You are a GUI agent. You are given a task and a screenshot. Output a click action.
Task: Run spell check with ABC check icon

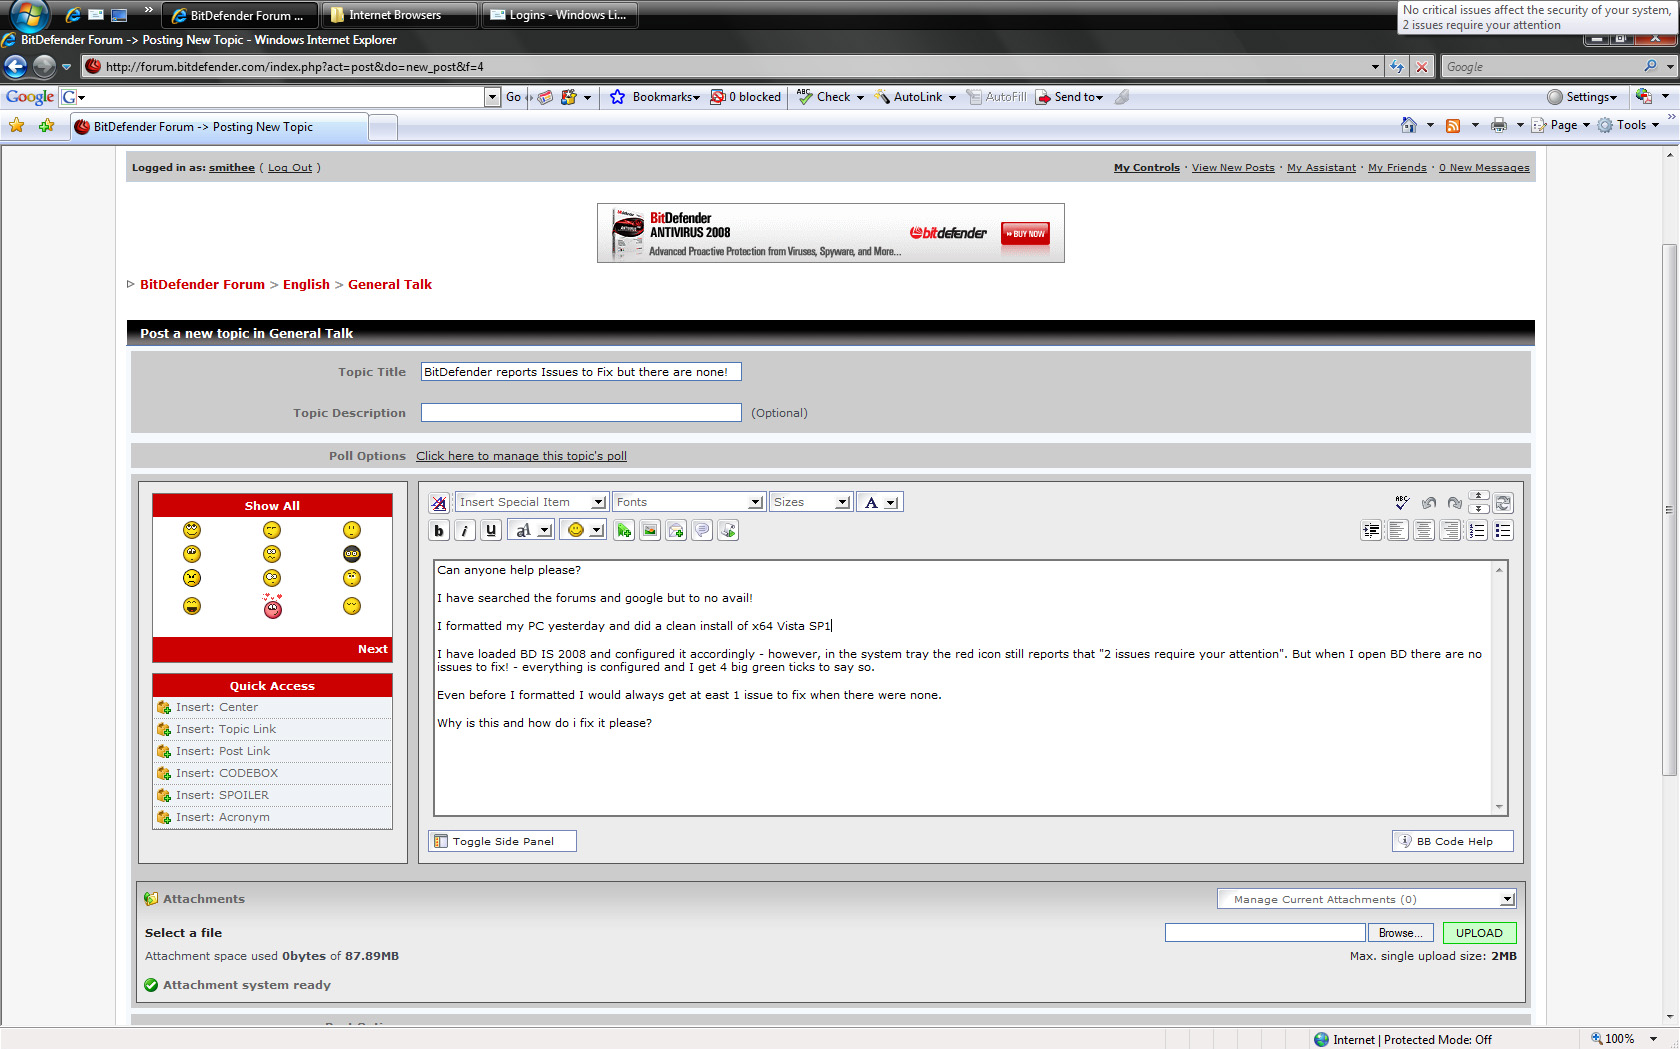click(x=1402, y=503)
